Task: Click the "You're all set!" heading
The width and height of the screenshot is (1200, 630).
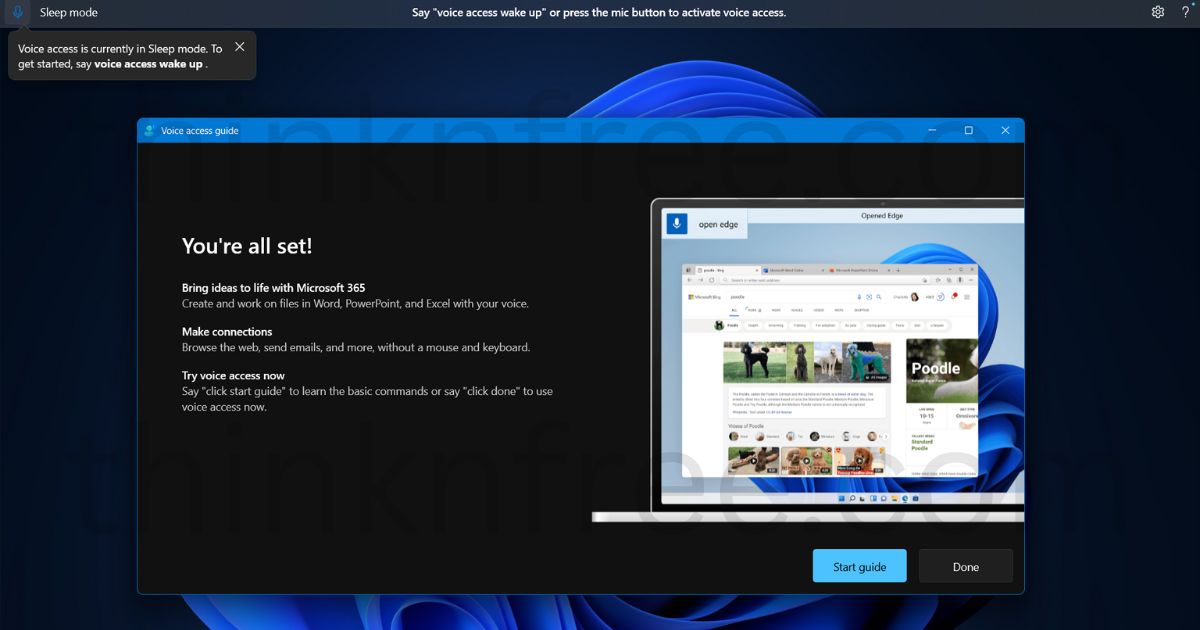Action: (247, 246)
